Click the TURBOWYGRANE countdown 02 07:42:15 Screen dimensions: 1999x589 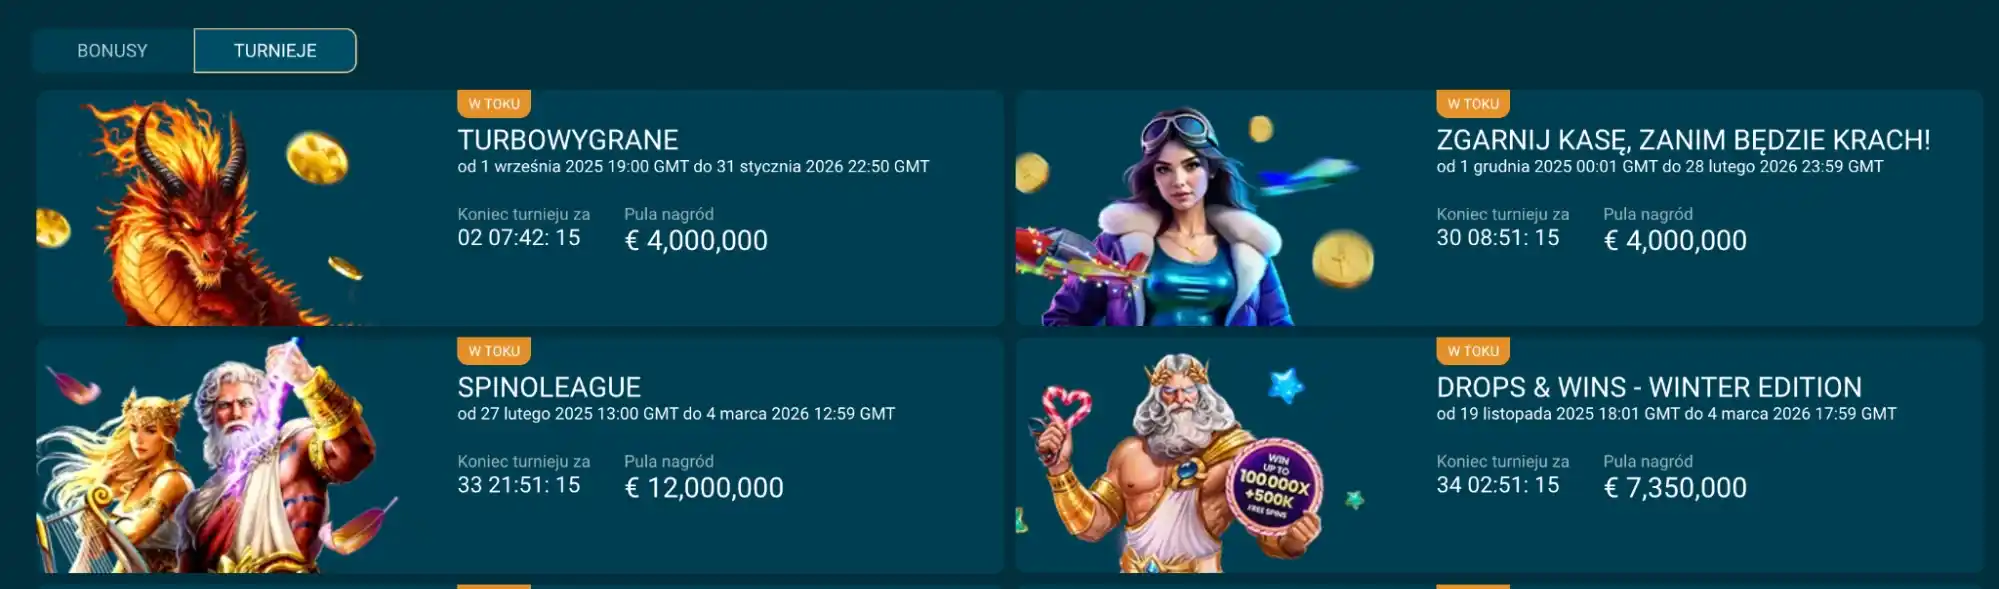click(x=519, y=238)
